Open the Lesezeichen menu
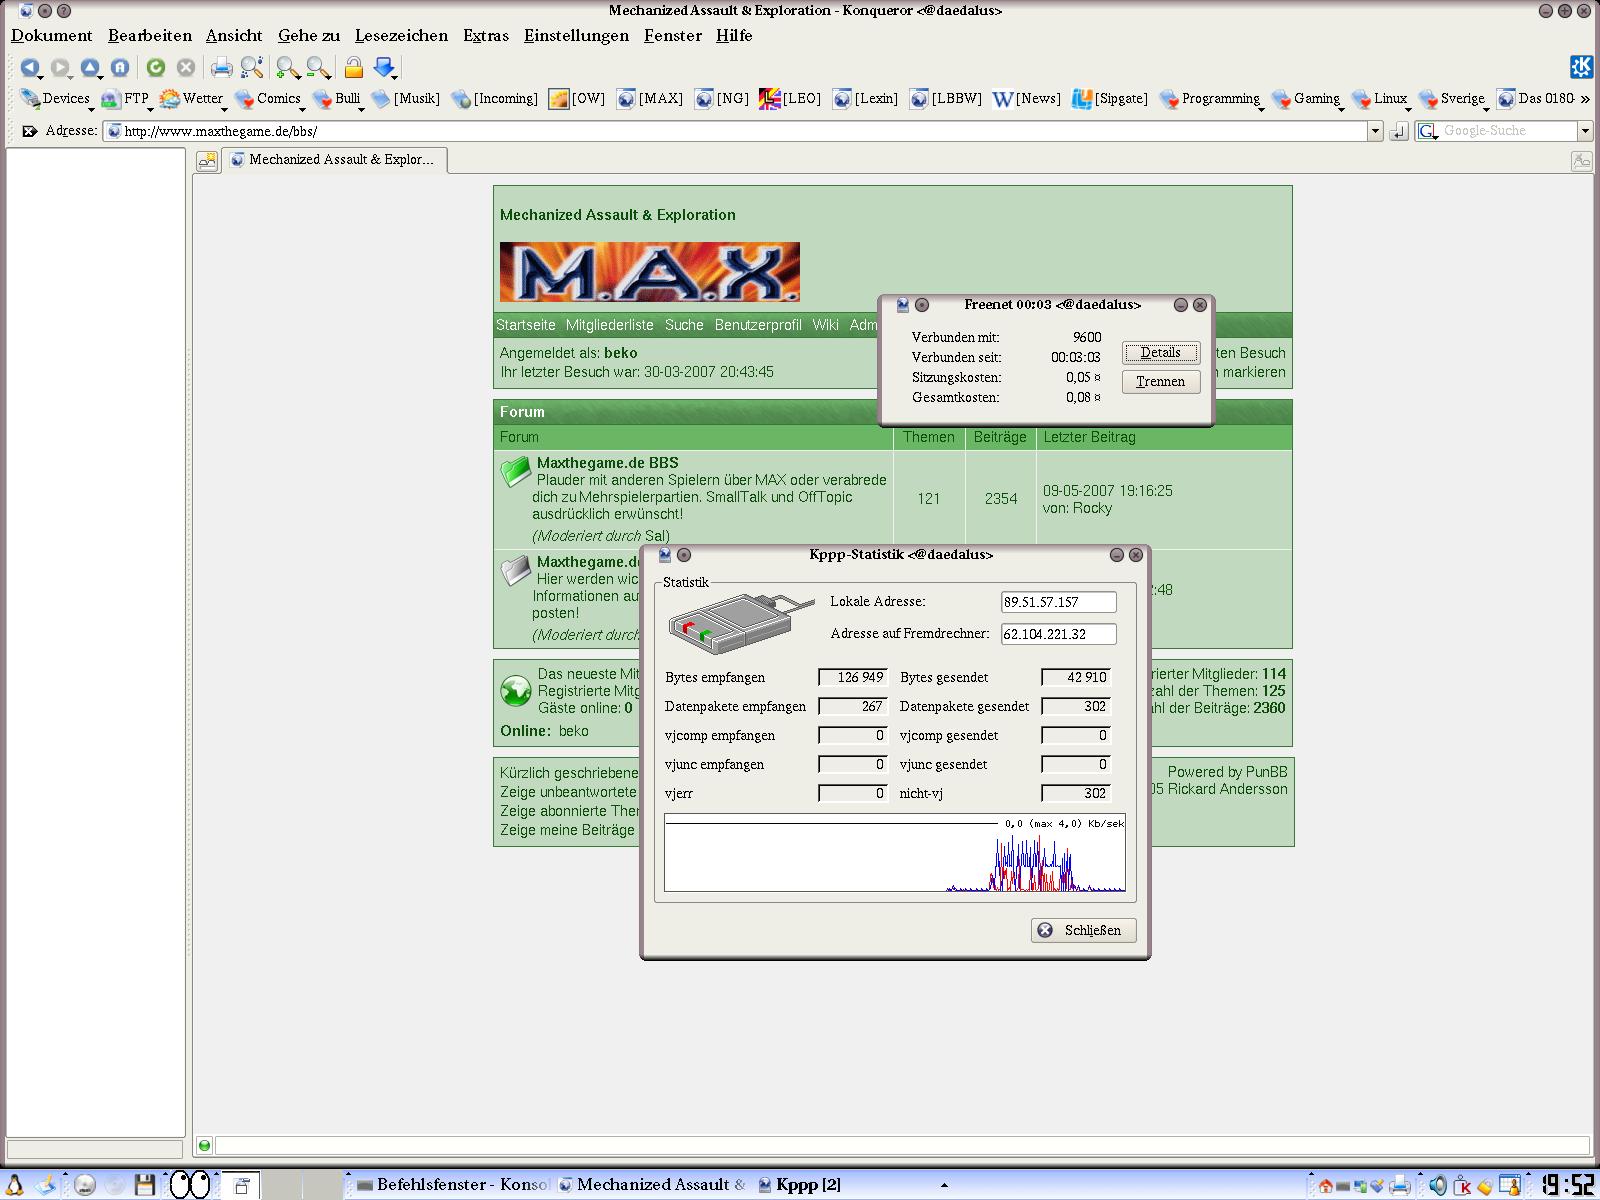The image size is (1600, 1200). pos(401,35)
